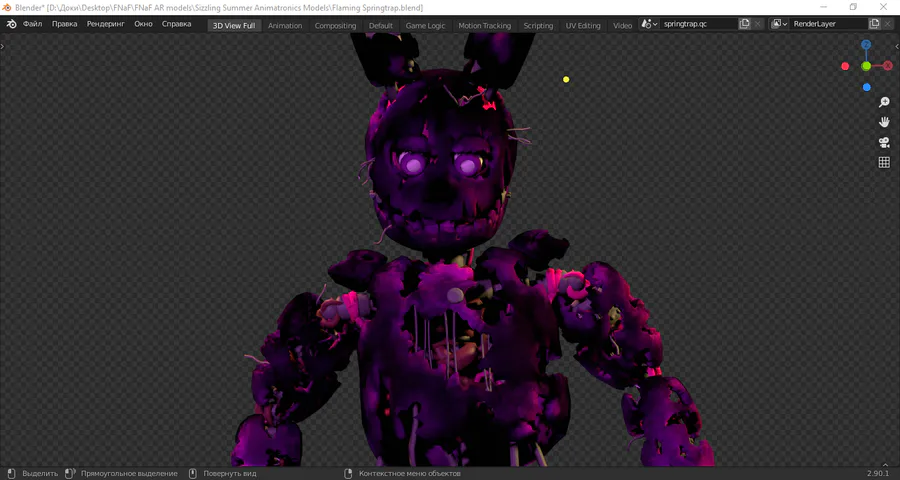Click the 'Прямоугольное выделение' status text

tap(129, 474)
